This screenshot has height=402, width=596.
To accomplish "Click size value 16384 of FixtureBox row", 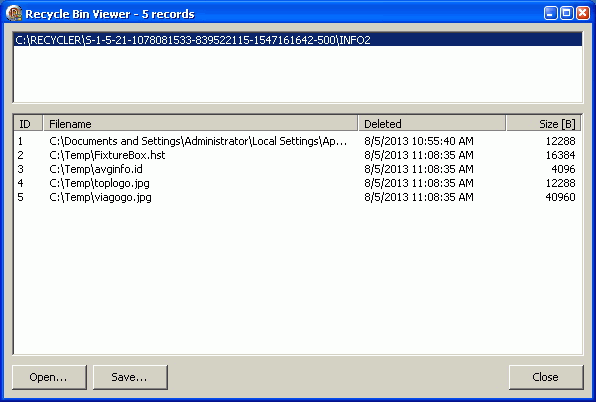I will (560, 155).
